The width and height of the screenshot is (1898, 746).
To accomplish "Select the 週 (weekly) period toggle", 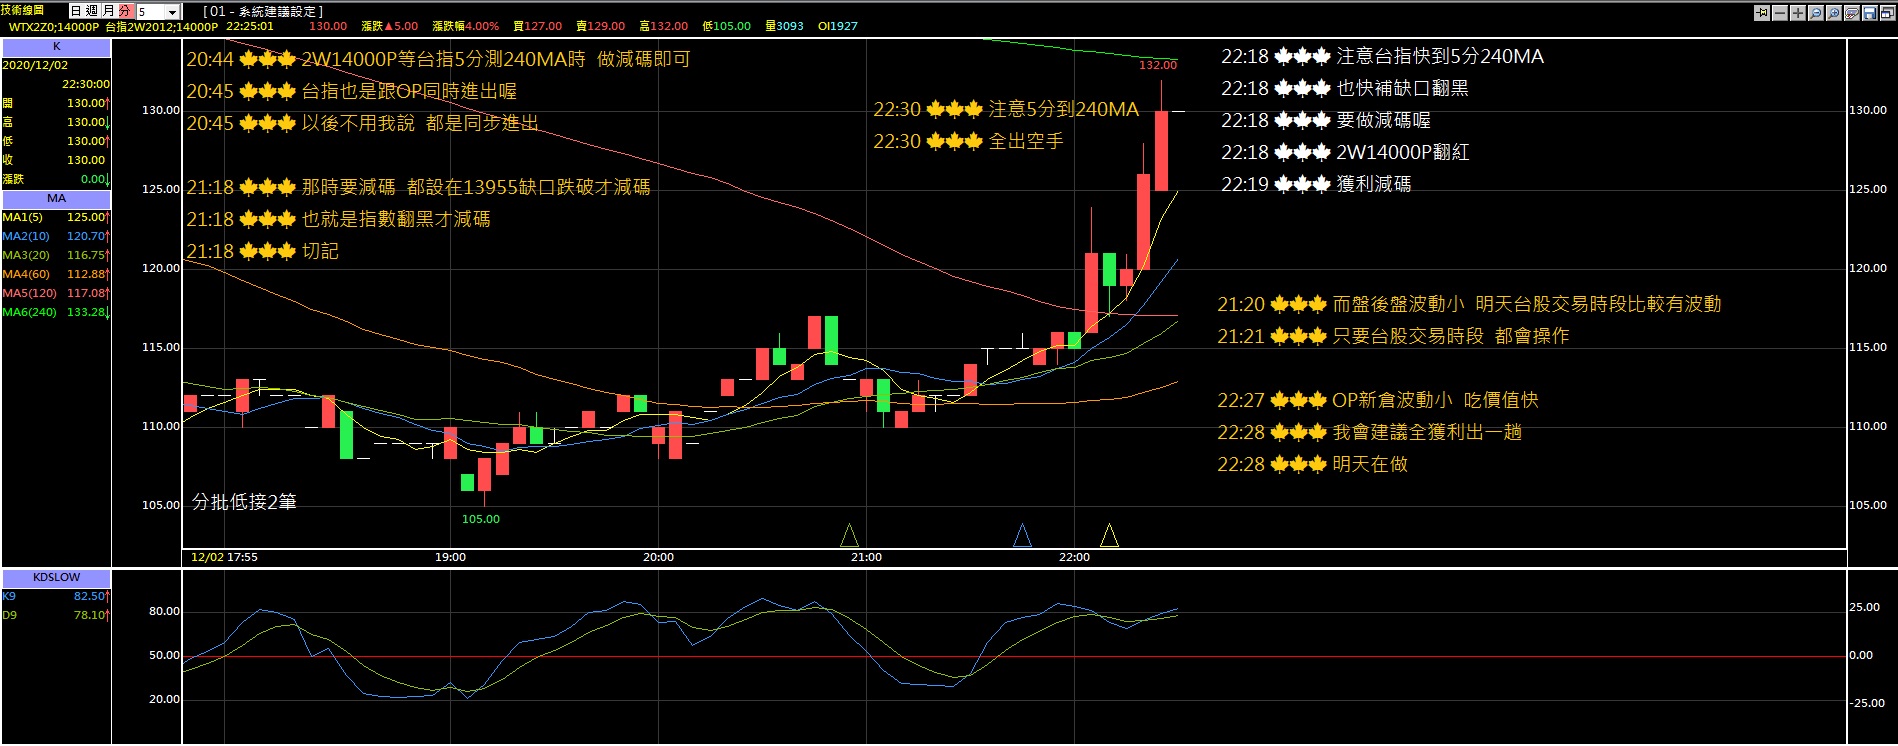I will point(92,11).
